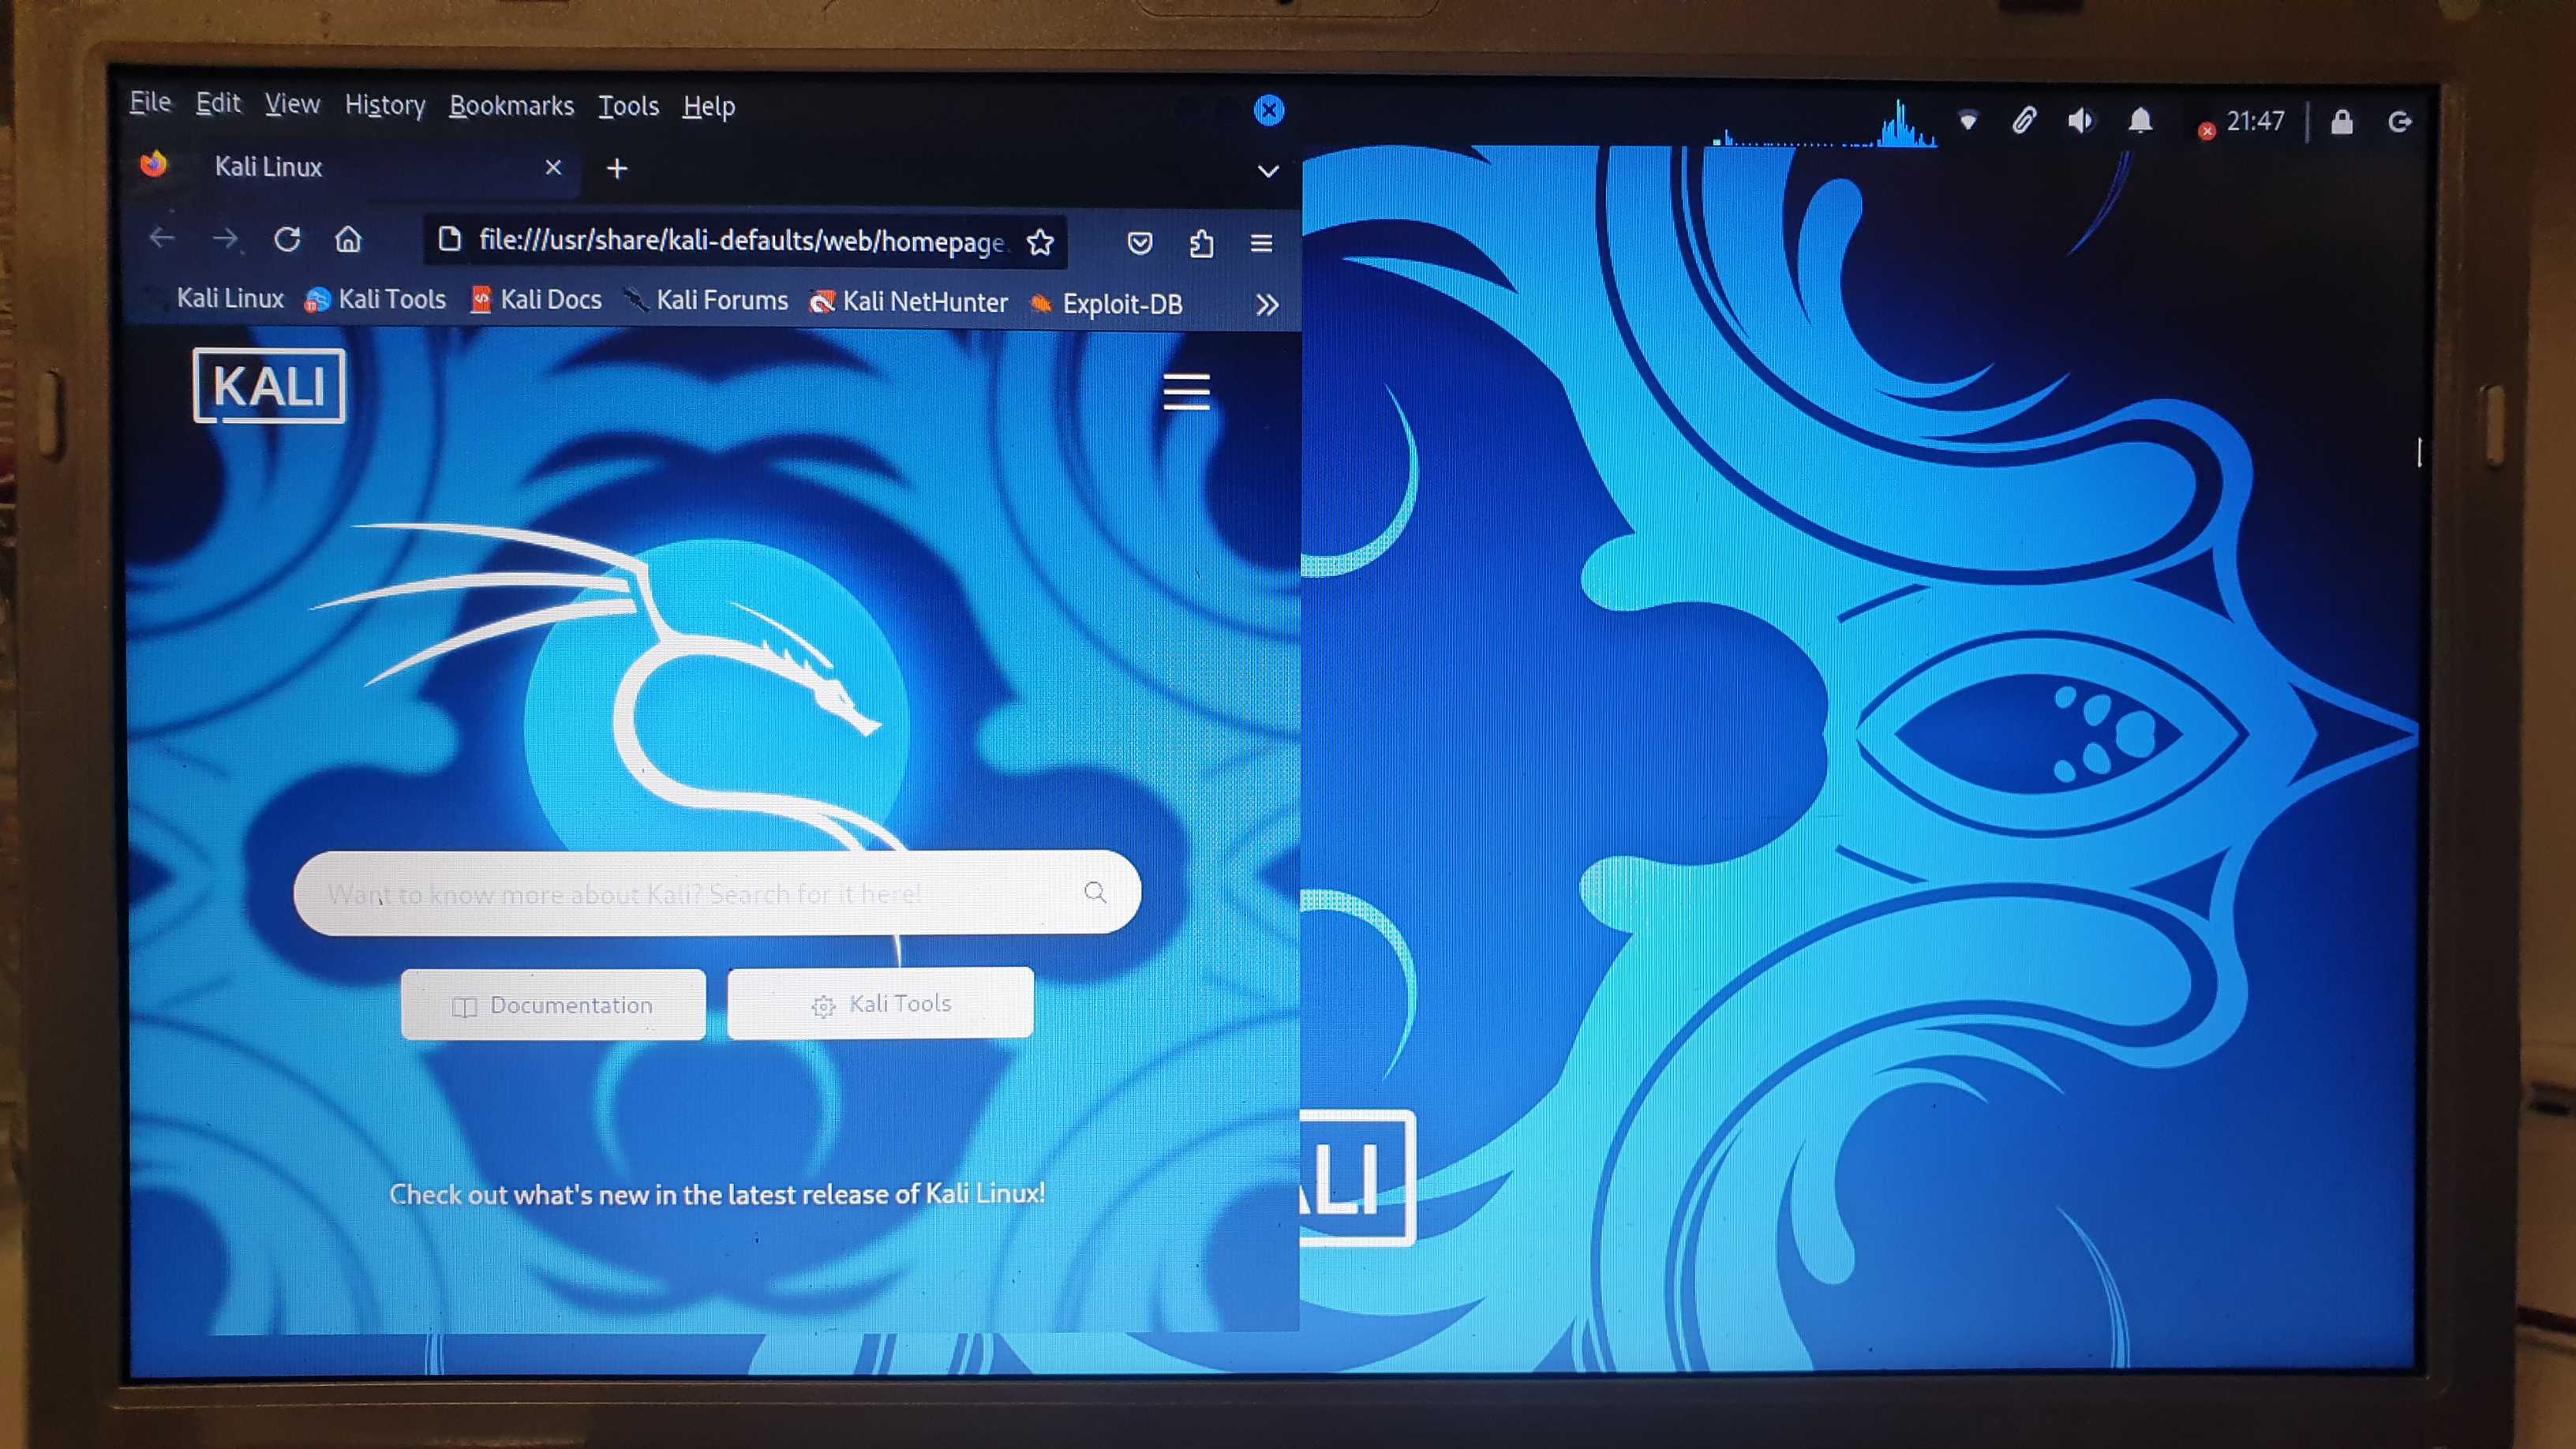Click the search magnifier icon
Viewport: 2576px width, 1449px height.
coord(1095,892)
